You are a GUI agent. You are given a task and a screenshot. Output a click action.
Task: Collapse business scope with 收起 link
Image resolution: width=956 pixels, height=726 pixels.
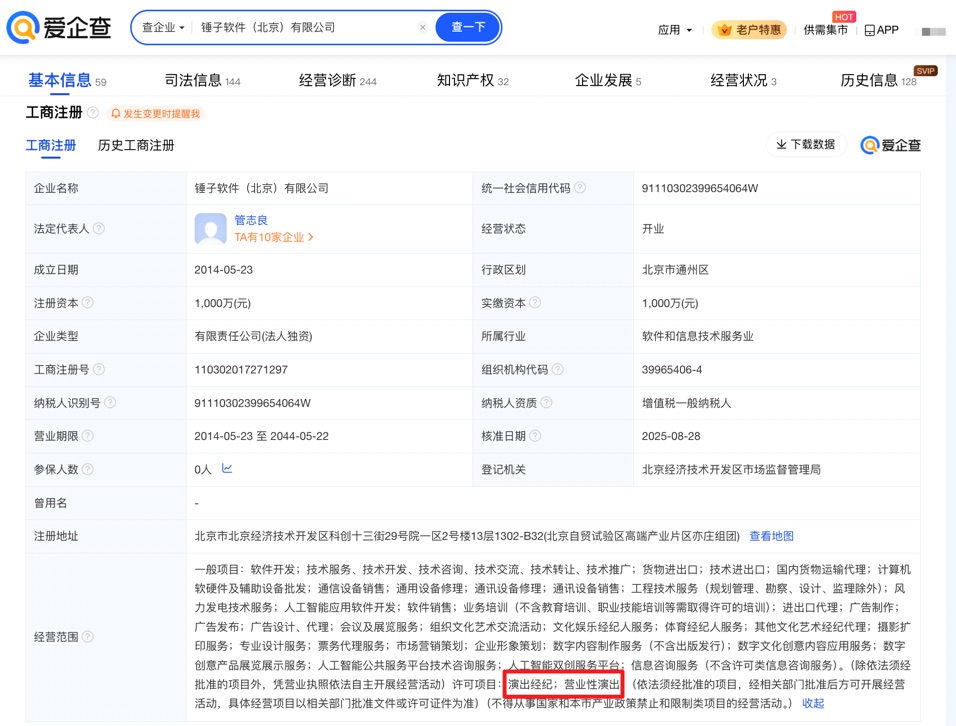(x=813, y=703)
